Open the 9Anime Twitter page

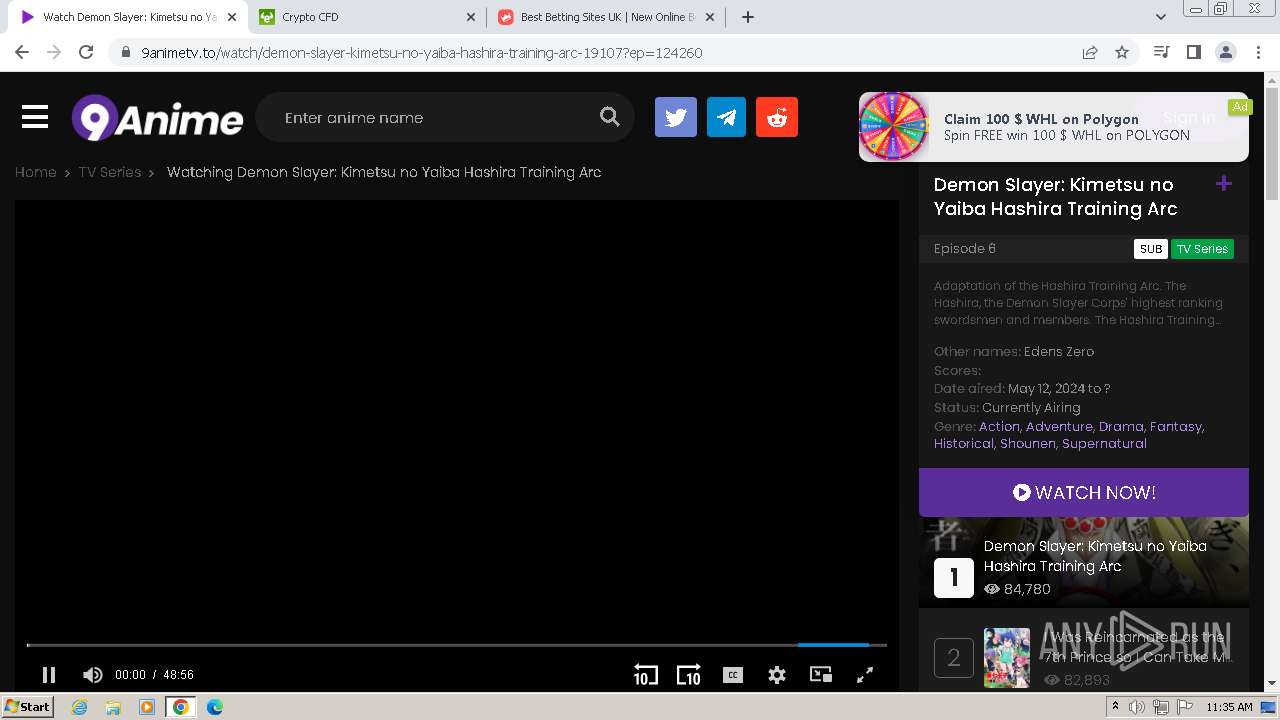coord(676,118)
